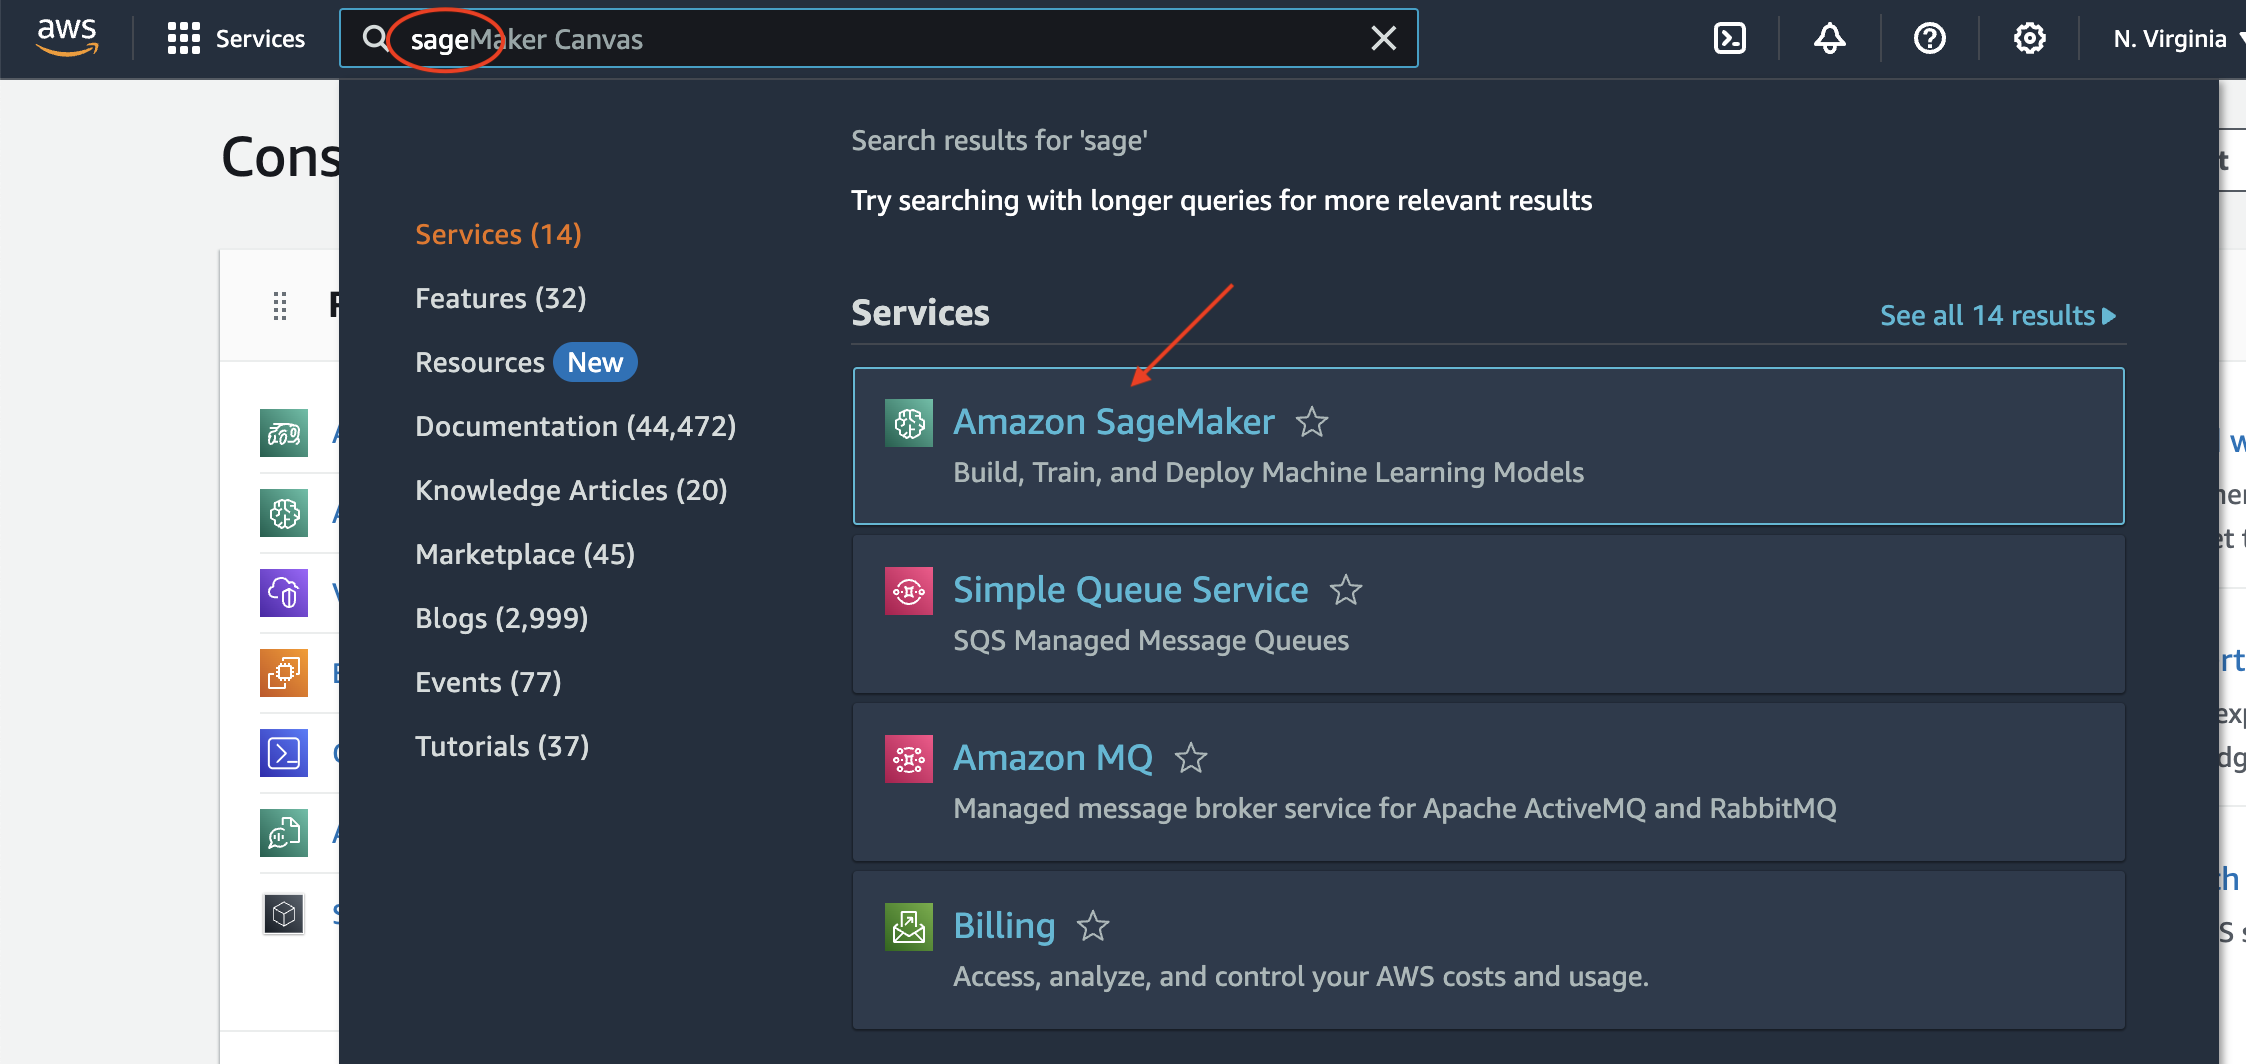Open the Amazon SageMaker link
This screenshot has height=1064, width=2246.
click(1113, 421)
